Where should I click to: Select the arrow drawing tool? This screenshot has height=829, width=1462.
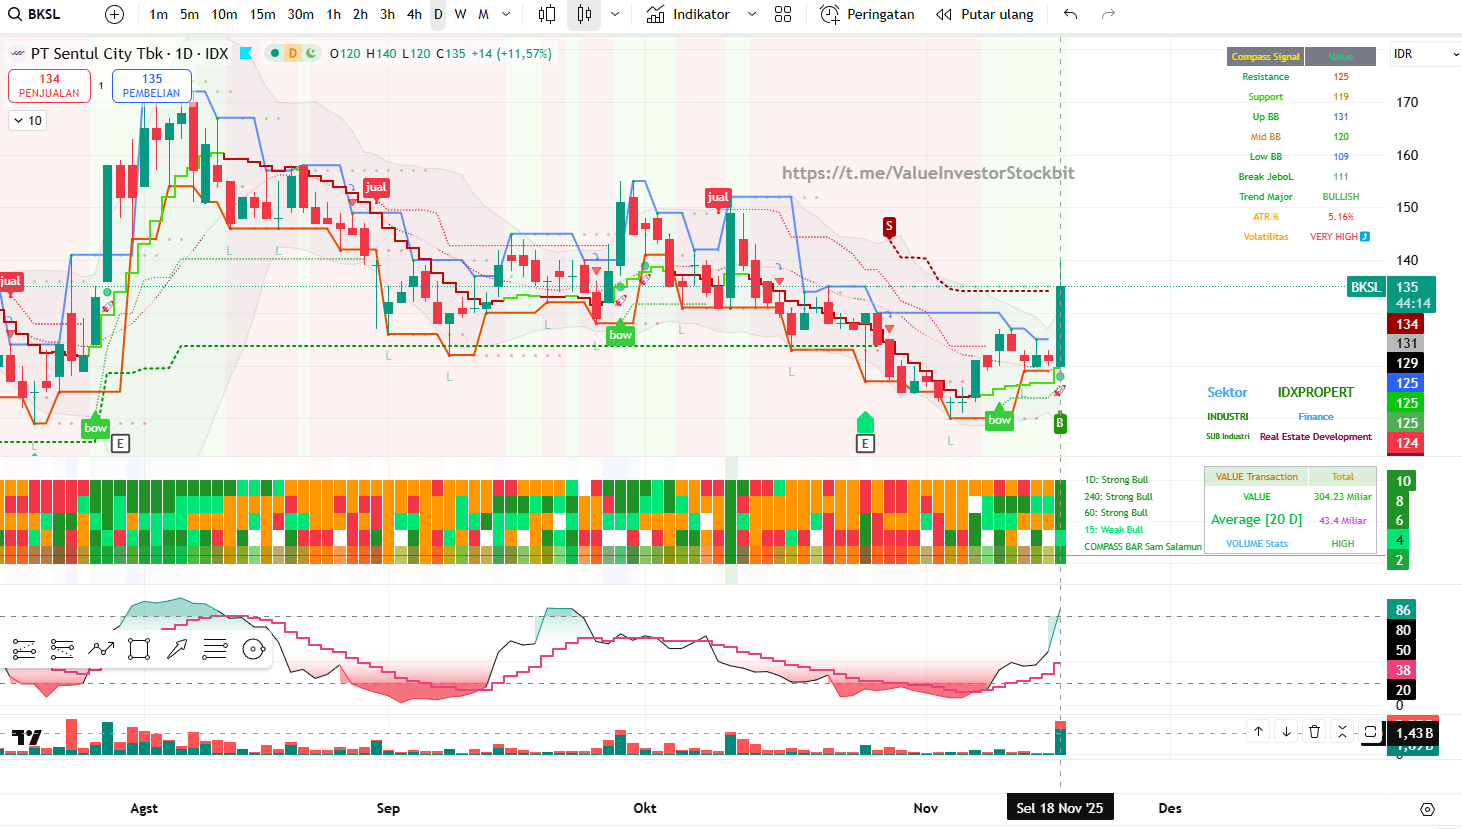pos(177,650)
